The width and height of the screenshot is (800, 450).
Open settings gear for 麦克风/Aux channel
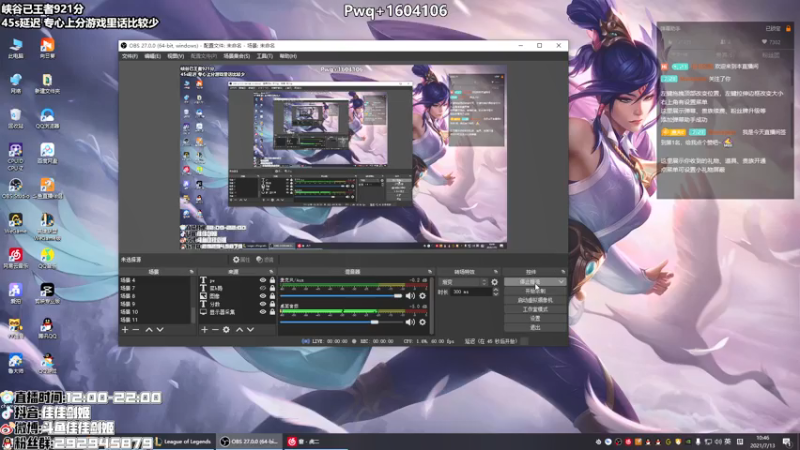pyautogui.click(x=422, y=296)
